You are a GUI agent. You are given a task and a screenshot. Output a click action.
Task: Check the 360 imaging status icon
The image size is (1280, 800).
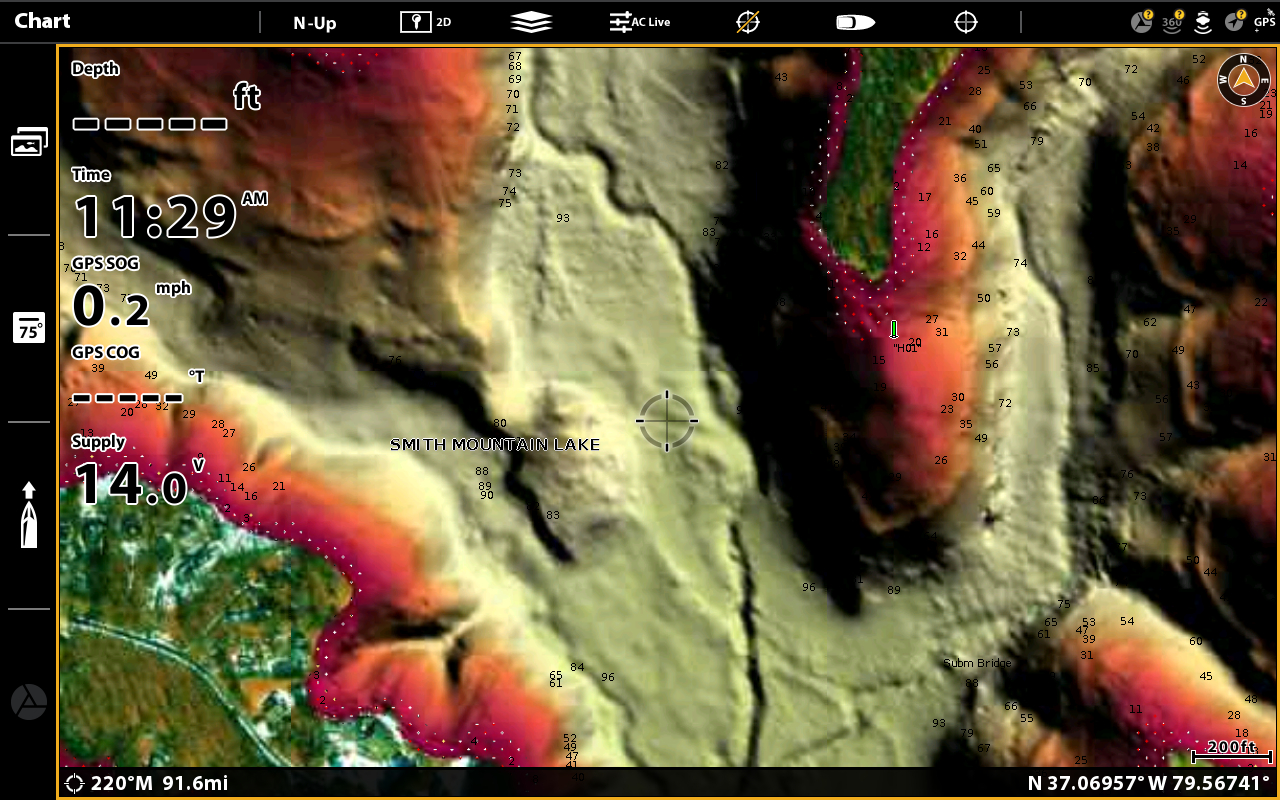point(1173,21)
